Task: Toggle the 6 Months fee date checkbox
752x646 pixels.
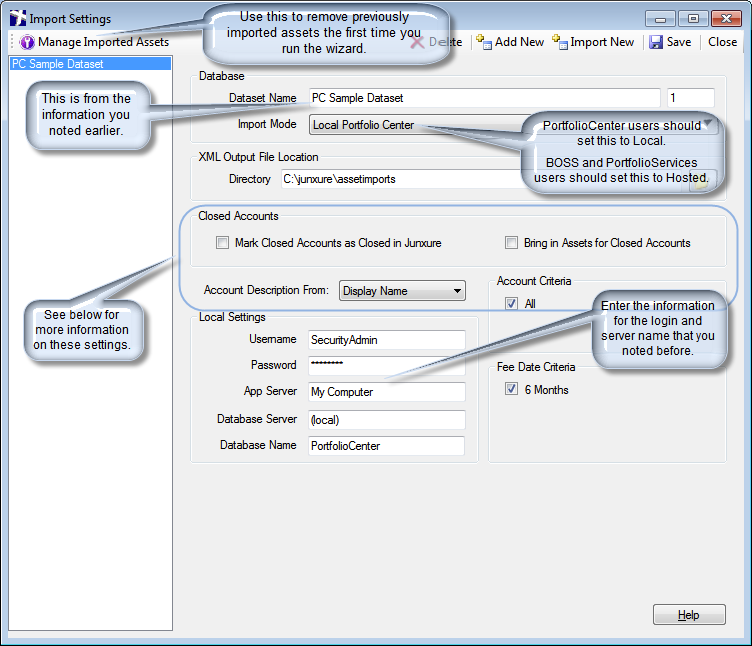Action: 511,389
